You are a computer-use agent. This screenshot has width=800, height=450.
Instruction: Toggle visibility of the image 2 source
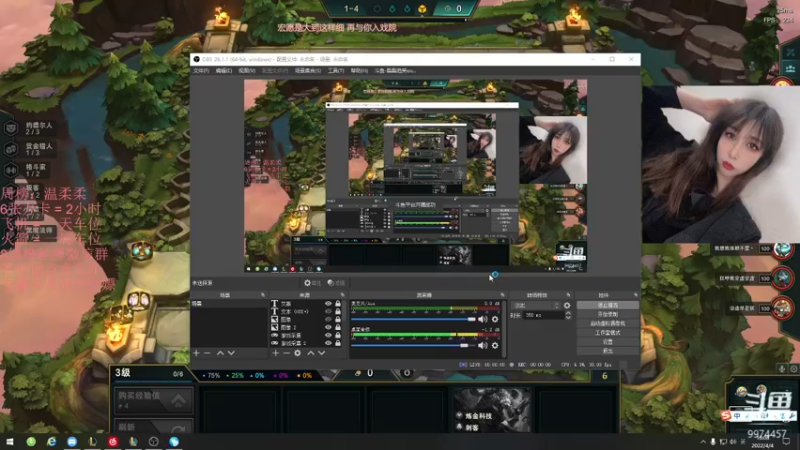coord(328,327)
